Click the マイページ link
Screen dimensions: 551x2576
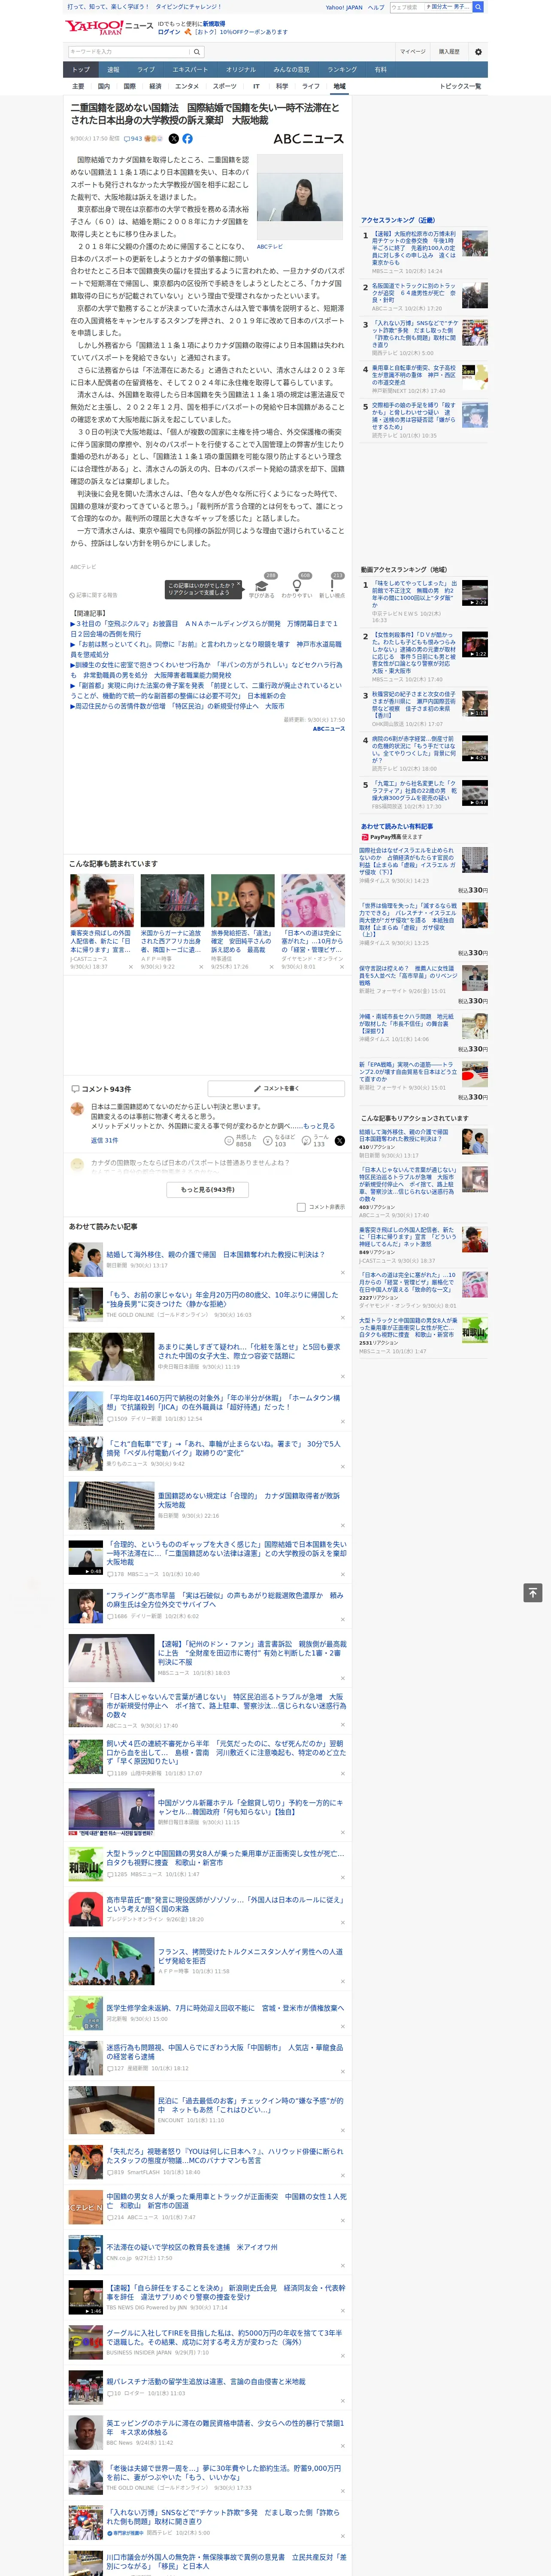click(413, 52)
